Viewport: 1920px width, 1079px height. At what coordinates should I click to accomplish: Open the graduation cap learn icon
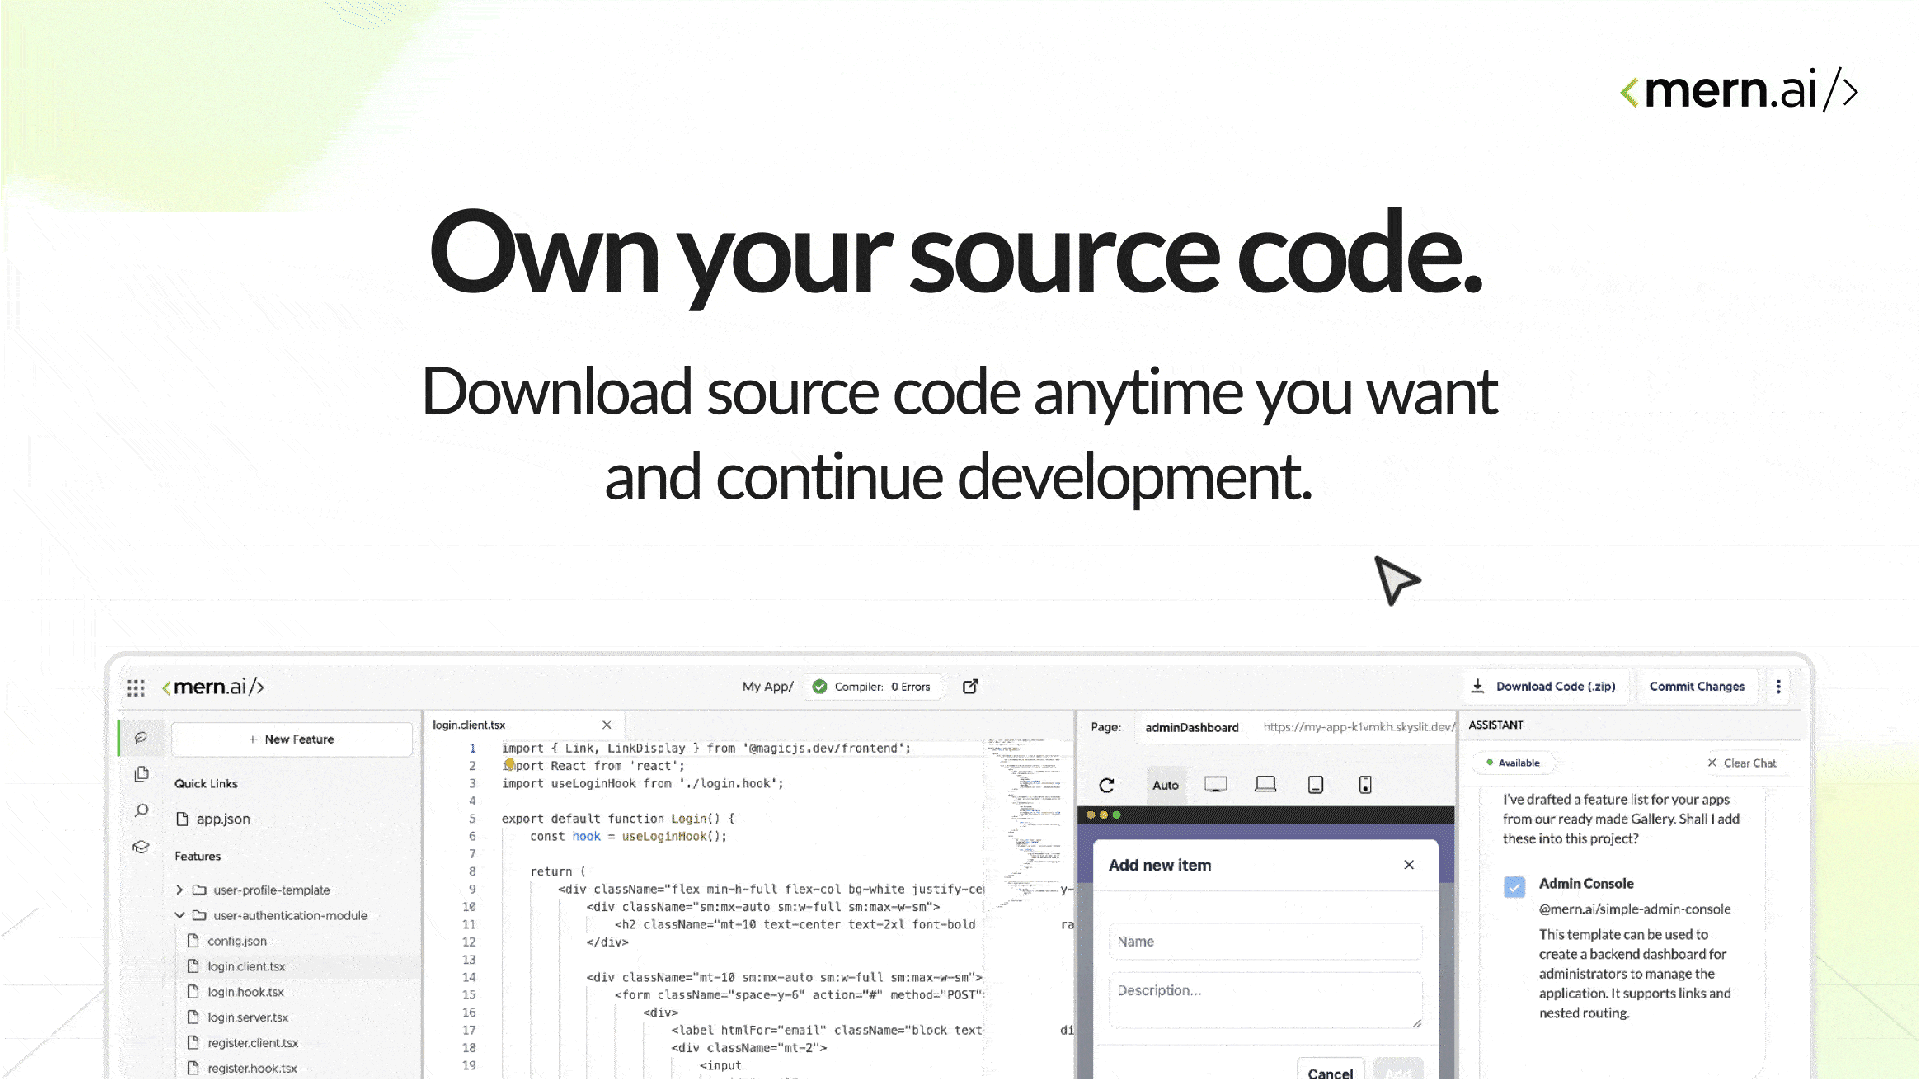coord(141,847)
